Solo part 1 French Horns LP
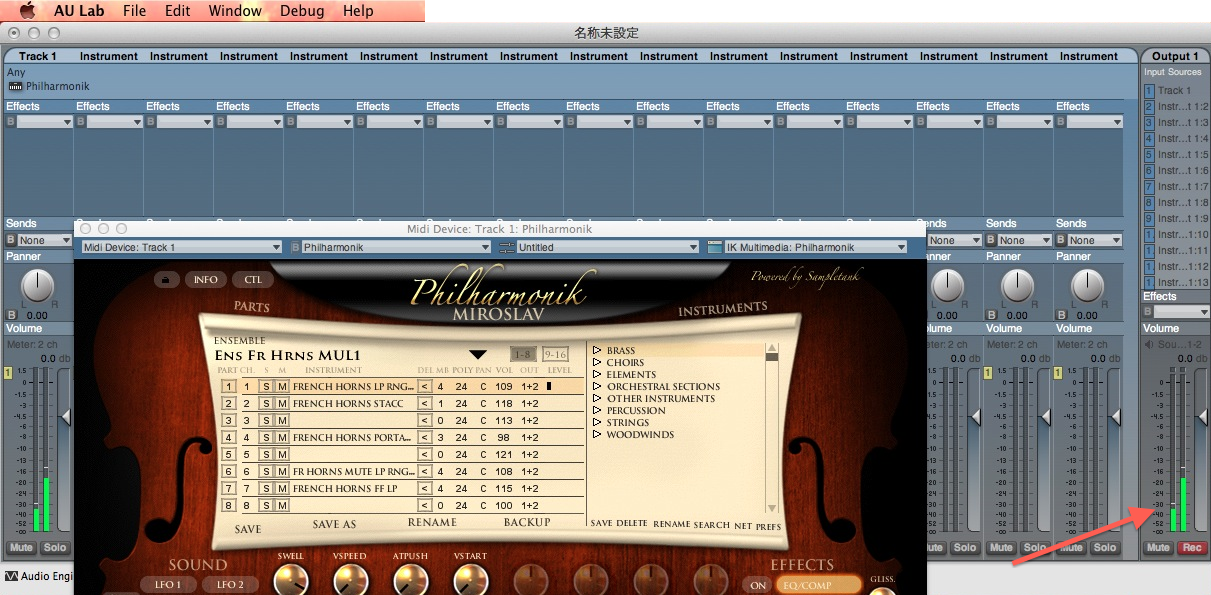The height and width of the screenshot is (595, 1211). pyautogui.click(x=267, y=386)
